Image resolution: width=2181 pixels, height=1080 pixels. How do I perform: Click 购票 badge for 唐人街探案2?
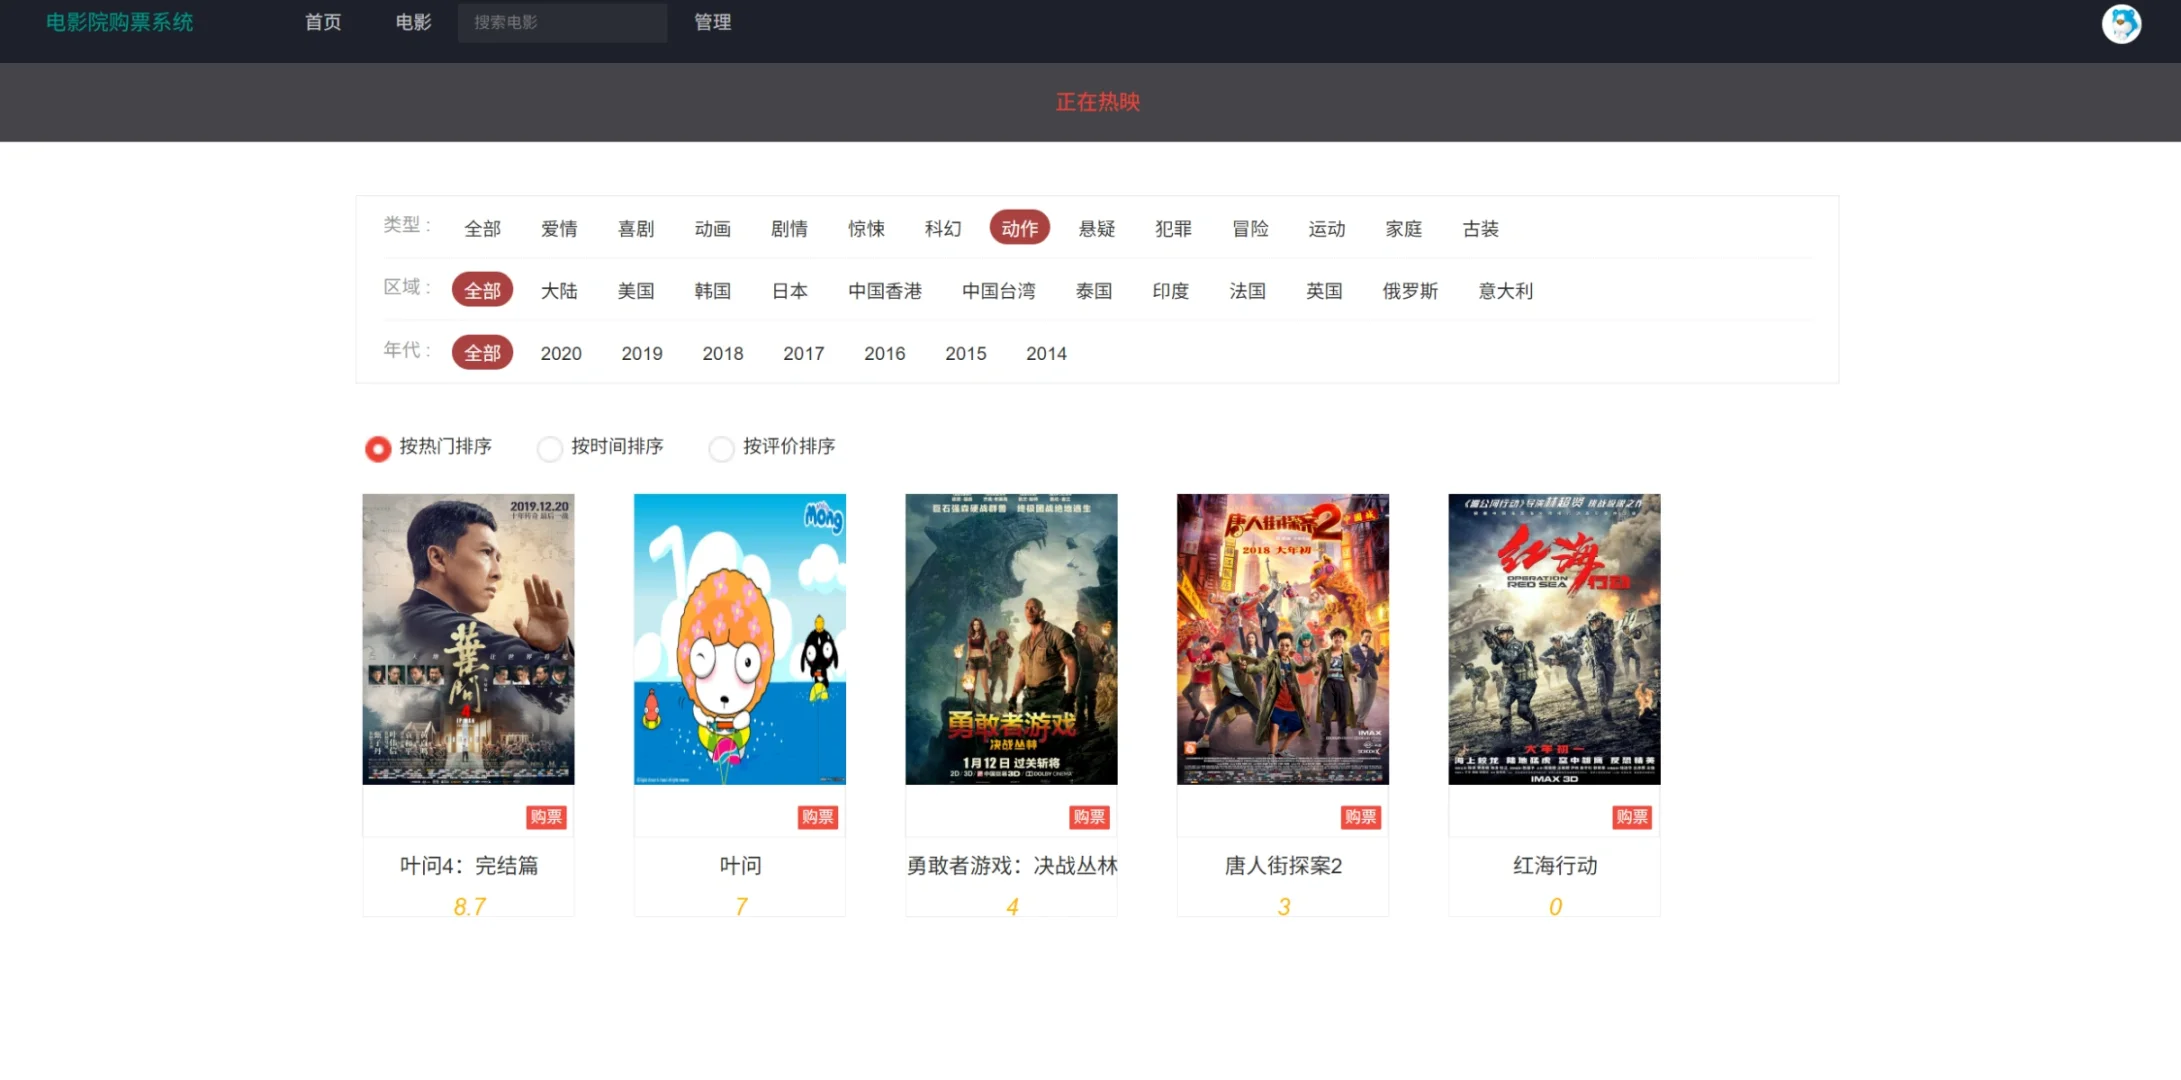[x=1360, y=817]
